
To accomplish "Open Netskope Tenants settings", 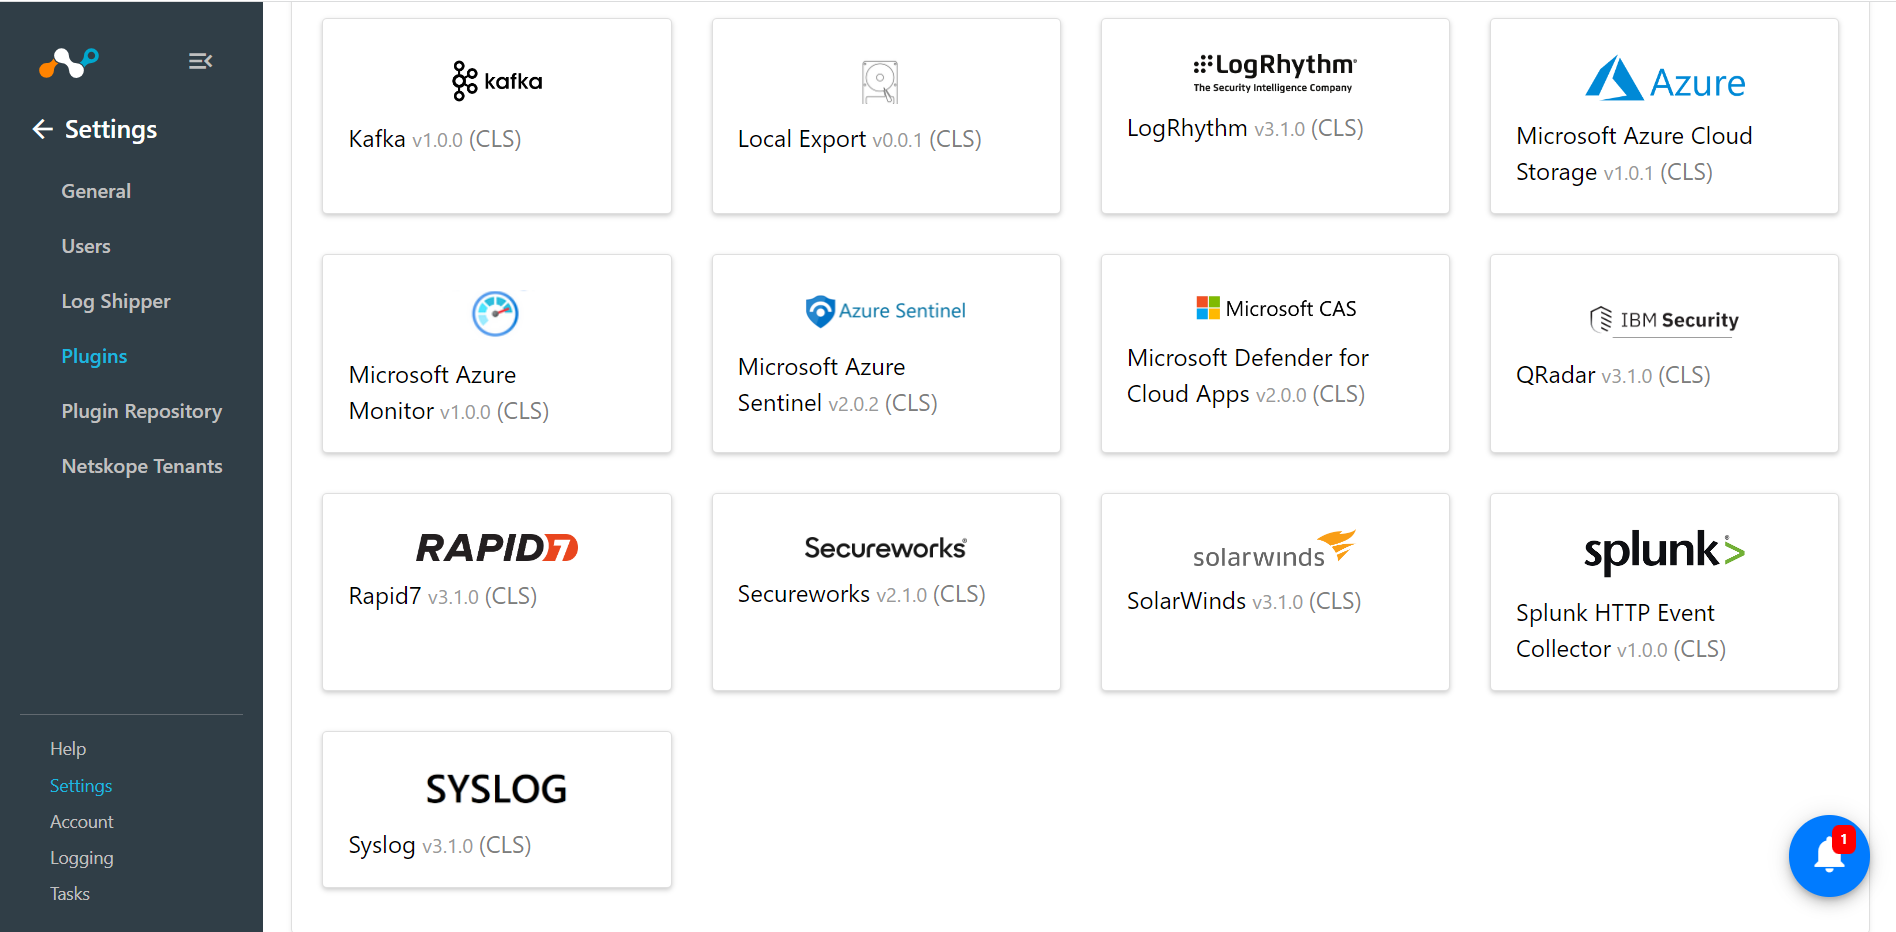I will click(142, 466).
